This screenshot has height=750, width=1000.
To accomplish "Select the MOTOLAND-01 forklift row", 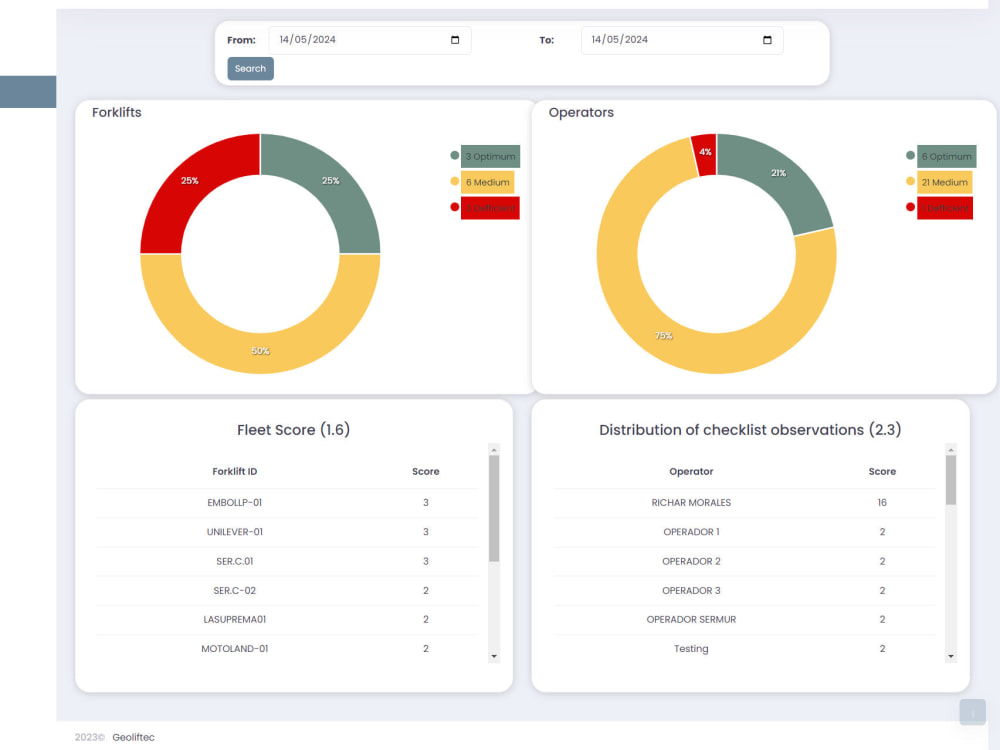I will coord(287,649).
